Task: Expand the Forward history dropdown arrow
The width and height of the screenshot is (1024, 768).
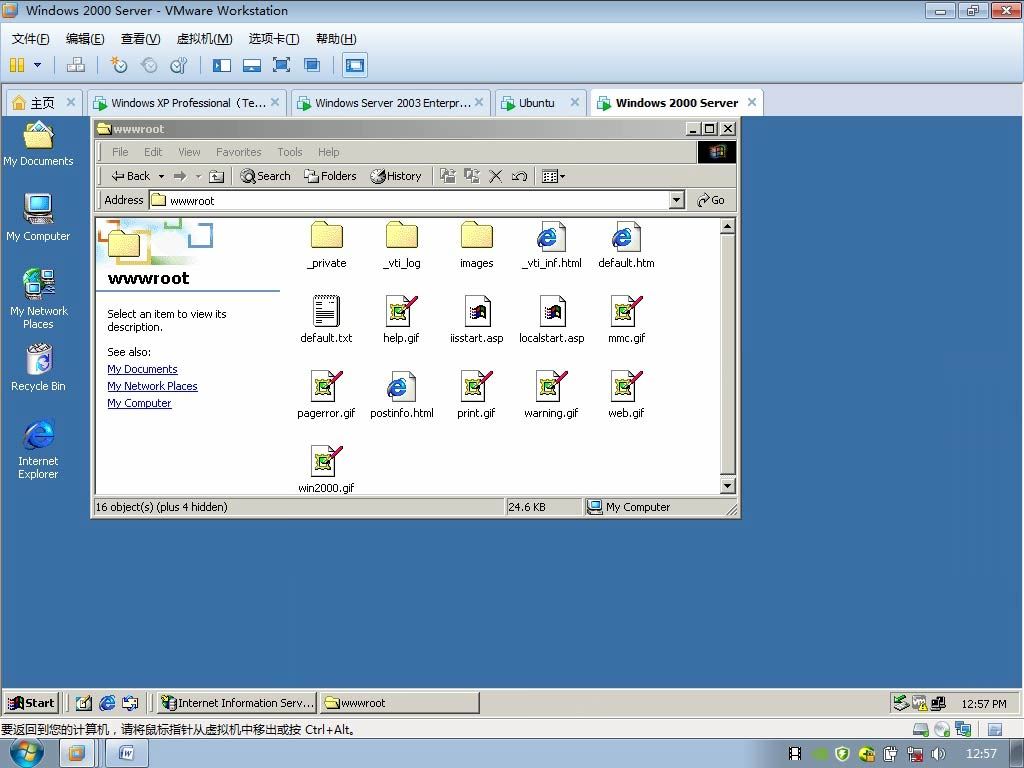Action: [198, 176]
